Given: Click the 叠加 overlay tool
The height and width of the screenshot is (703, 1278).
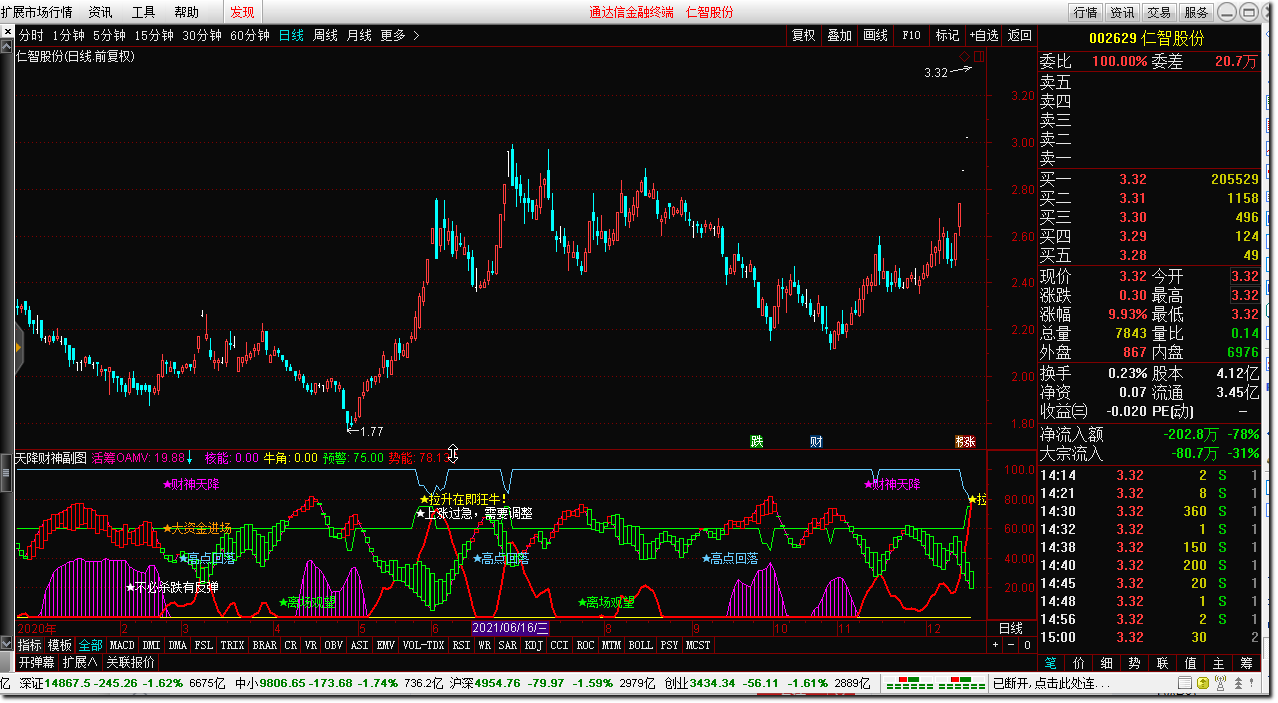Looking at the screenshot, I should (839, 35).
